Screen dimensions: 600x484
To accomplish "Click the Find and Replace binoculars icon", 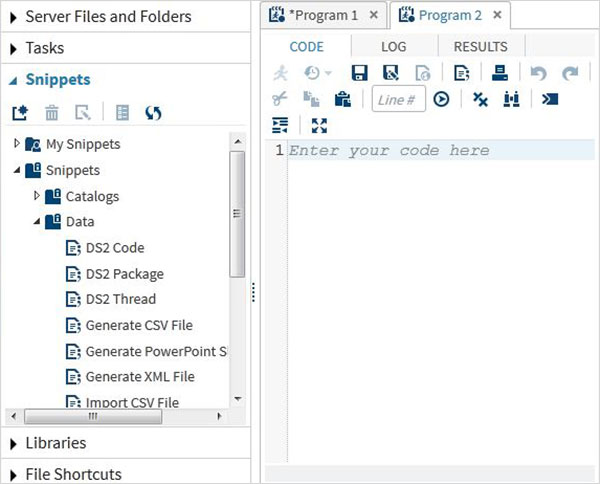I will [x=511, y=99].
